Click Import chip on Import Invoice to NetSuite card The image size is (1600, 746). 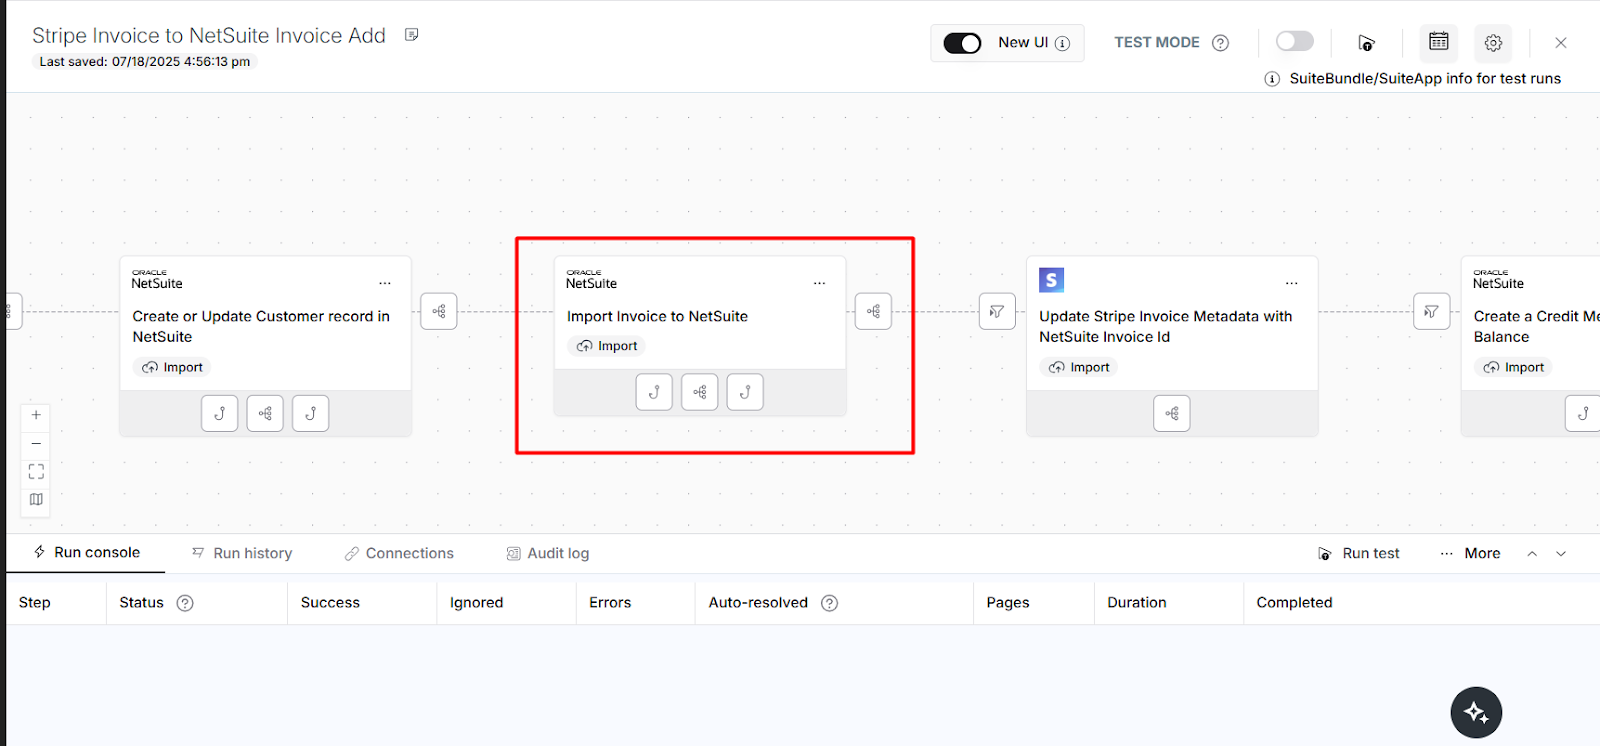[606, 346]
